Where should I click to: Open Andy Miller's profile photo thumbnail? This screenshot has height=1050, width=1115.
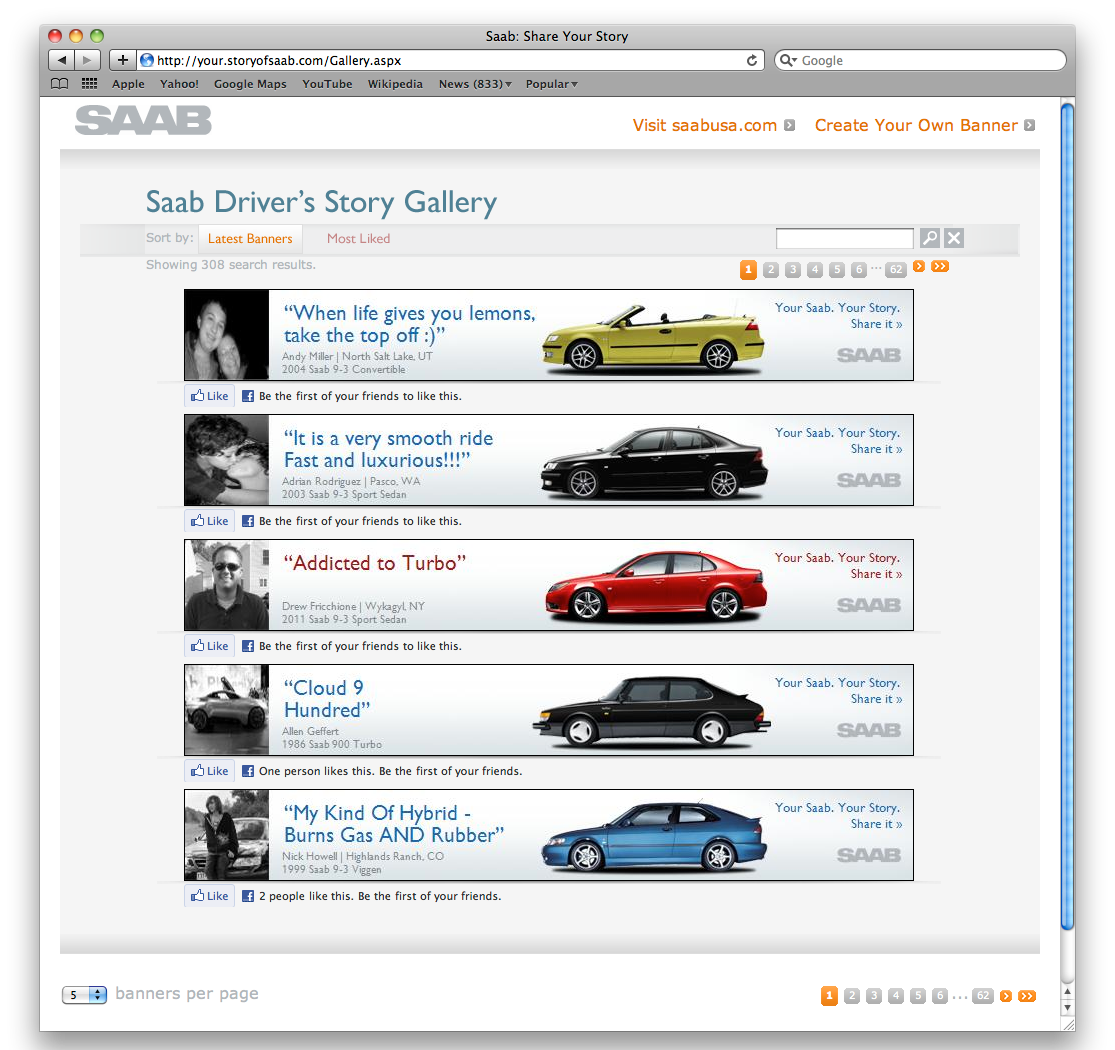227,335
